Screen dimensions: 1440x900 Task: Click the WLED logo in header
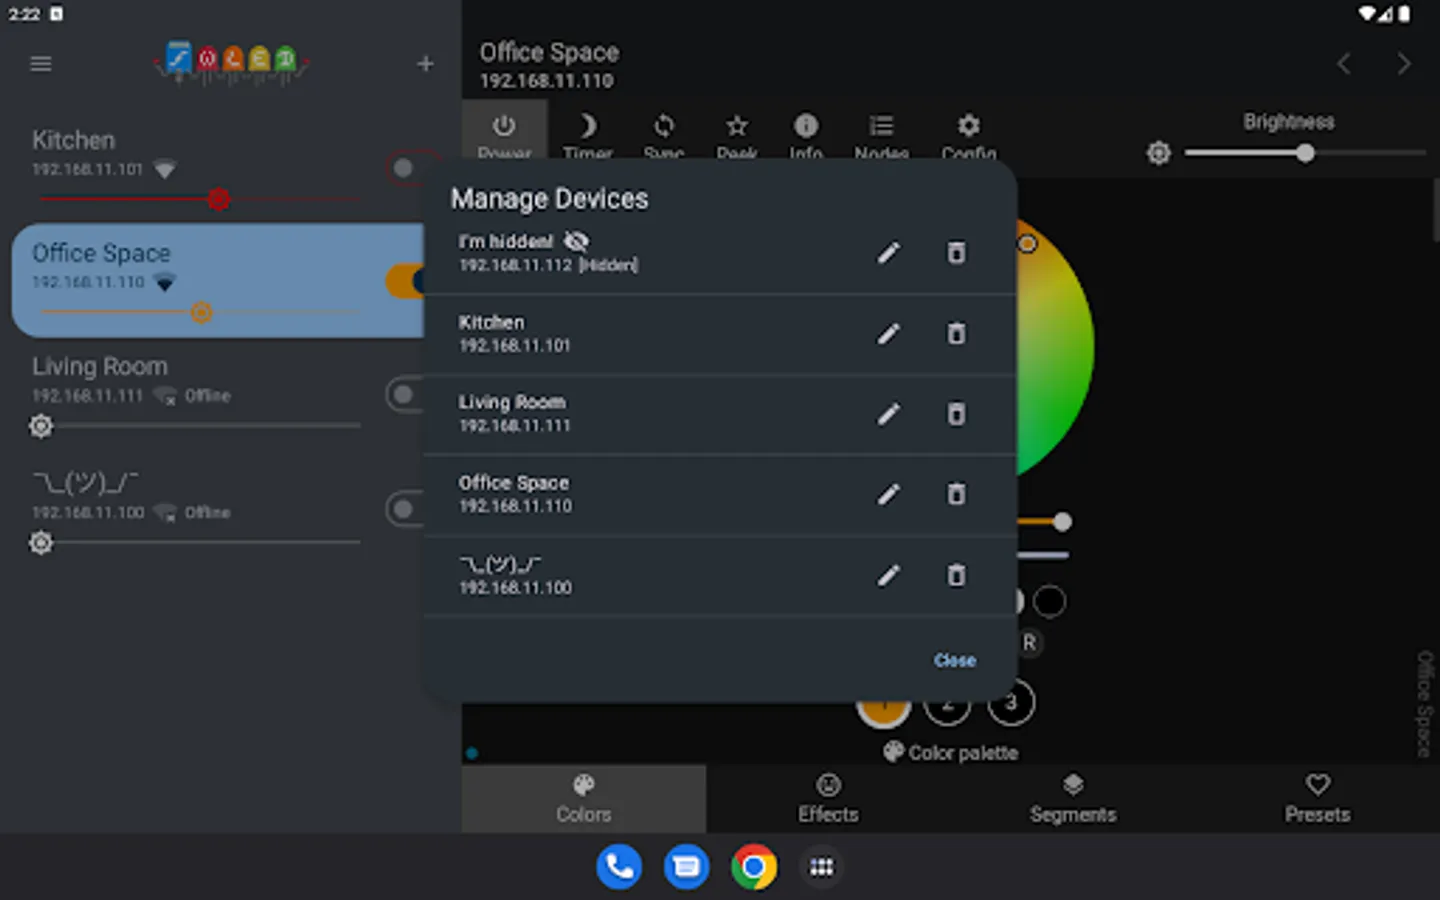click(231, 63)
